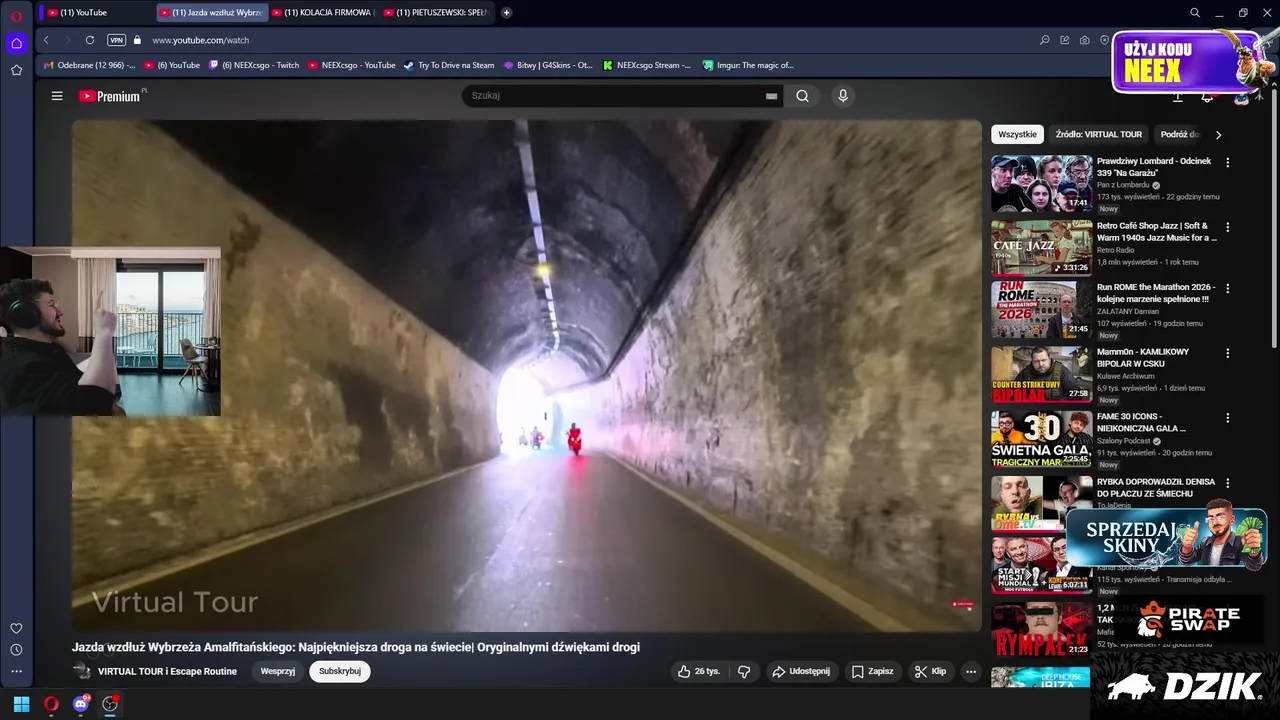Click the address bar URL field
Screen dimensions: 1280x720
click(x=590, y=40)
